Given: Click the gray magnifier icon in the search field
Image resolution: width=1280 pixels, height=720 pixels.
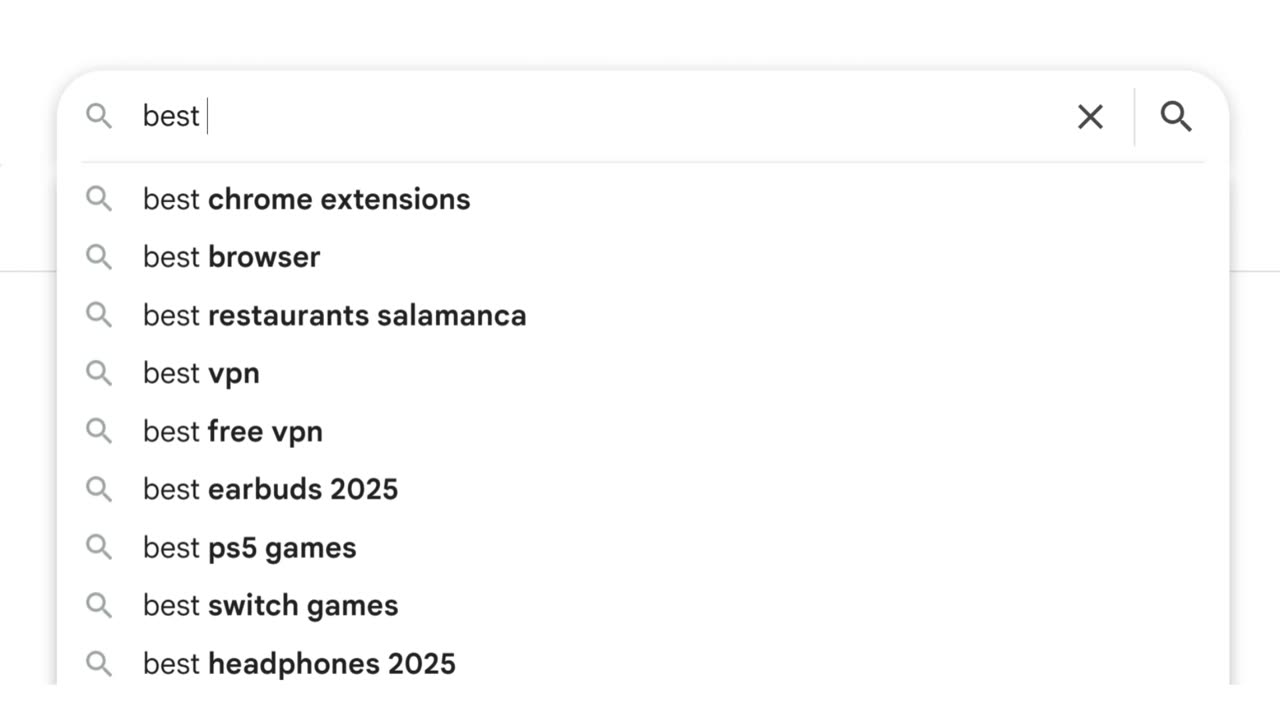Looking at the screenshot, I should point(99,116).
